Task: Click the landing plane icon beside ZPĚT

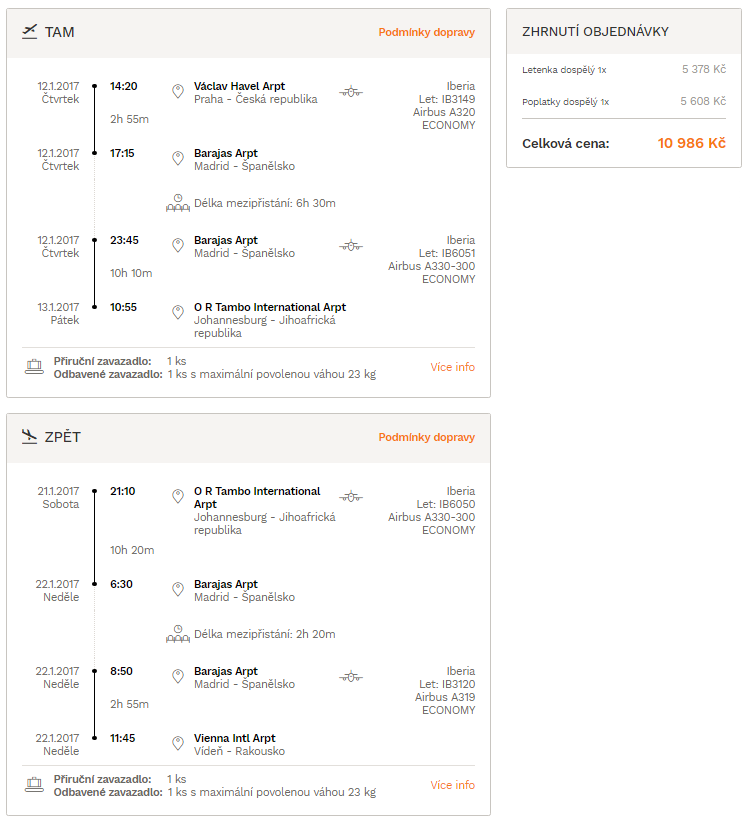Action: pyautogui.click(x=30, y=437)
